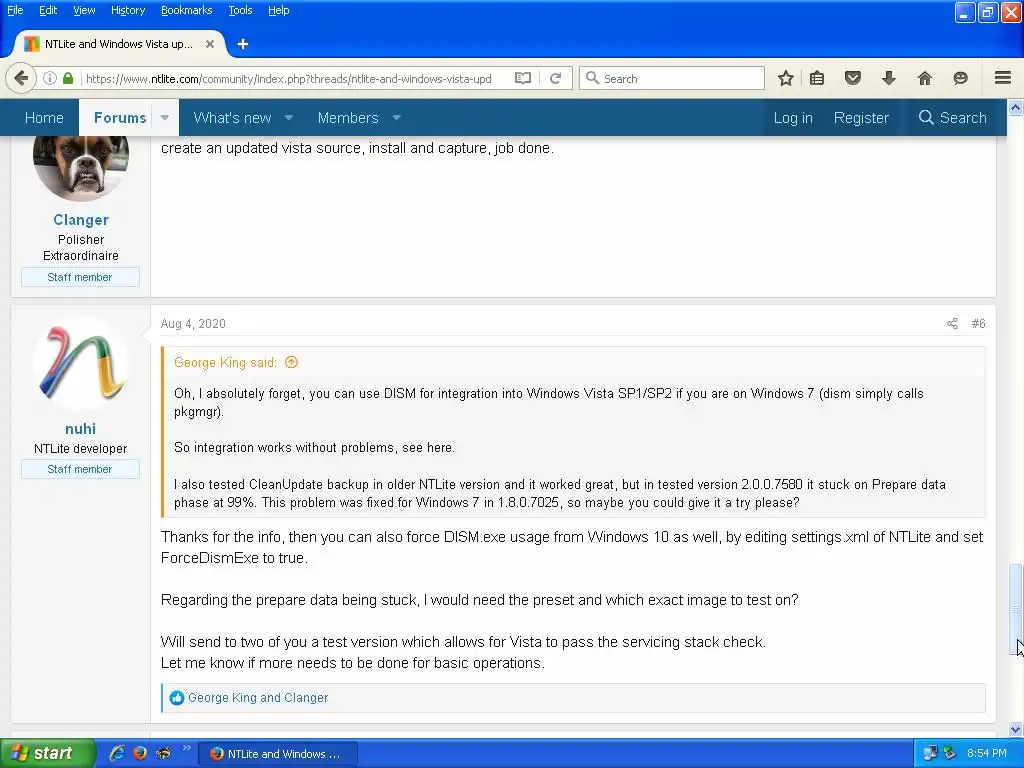Image resolution: width=1024 pixels, height=768 pixels.
Task: Save page to Pocket icon
Action: [853, 78]
